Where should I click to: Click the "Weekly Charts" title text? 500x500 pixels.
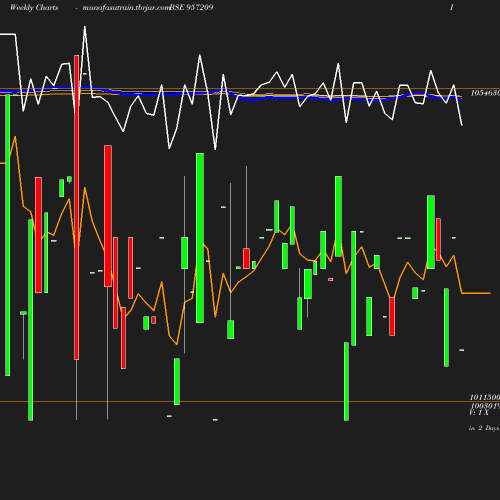34,7
